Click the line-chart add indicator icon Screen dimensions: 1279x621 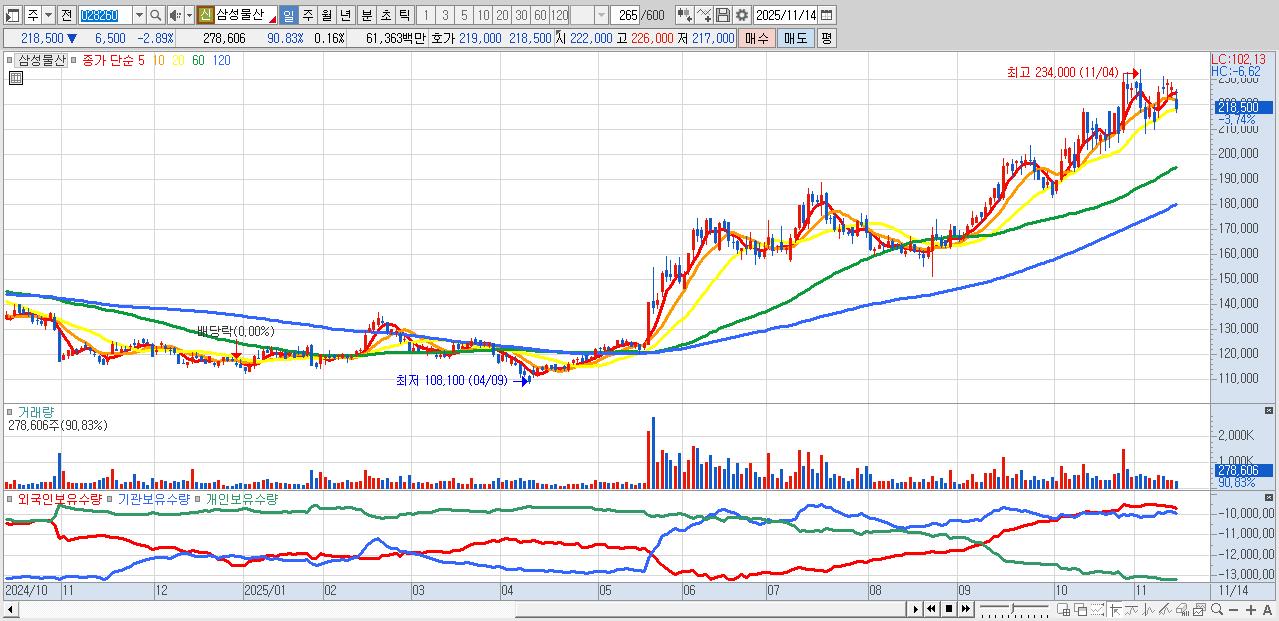[704, 15]
